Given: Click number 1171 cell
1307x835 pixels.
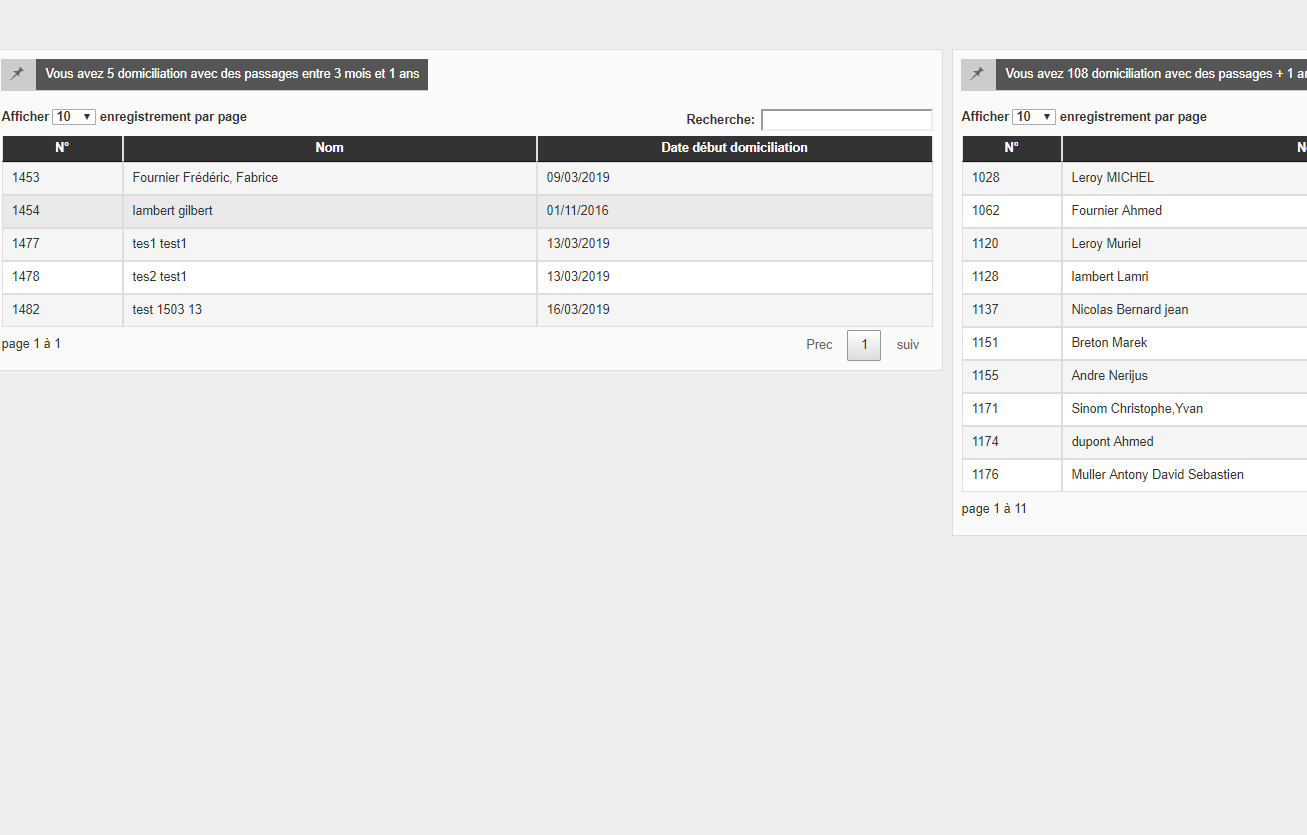Looking at the screenshot, I should tap(1012, 409).
